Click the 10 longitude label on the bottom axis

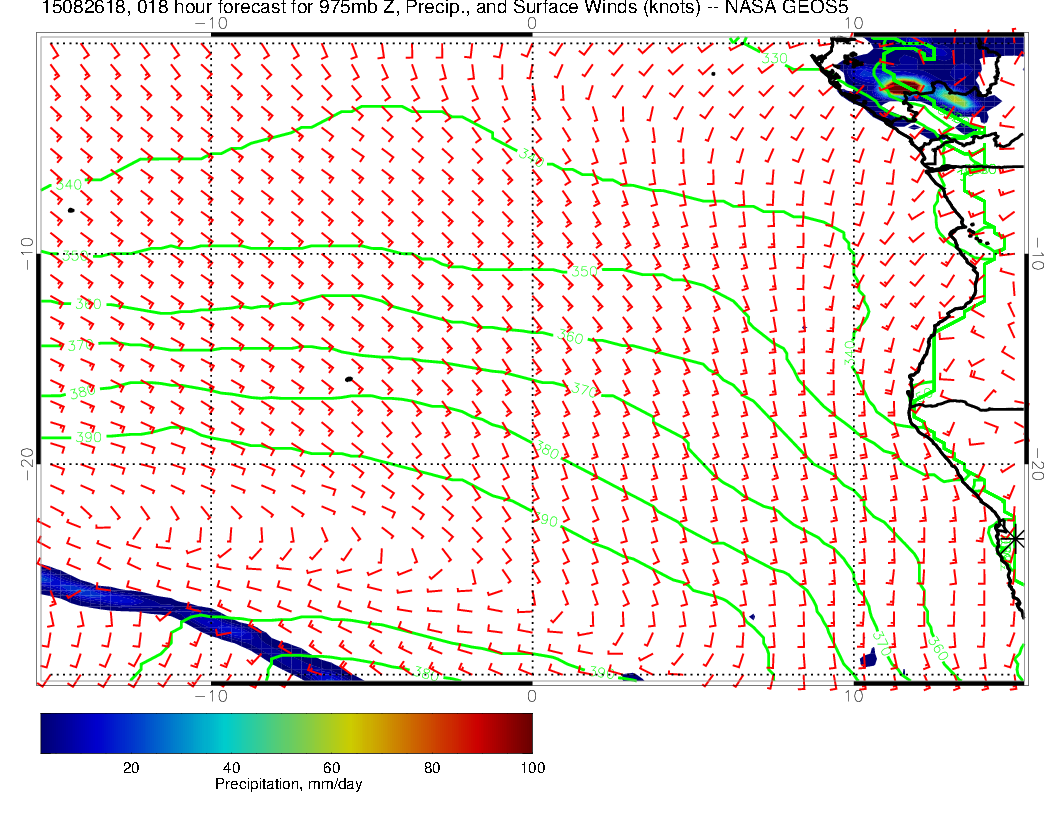[x=853, y=696]
